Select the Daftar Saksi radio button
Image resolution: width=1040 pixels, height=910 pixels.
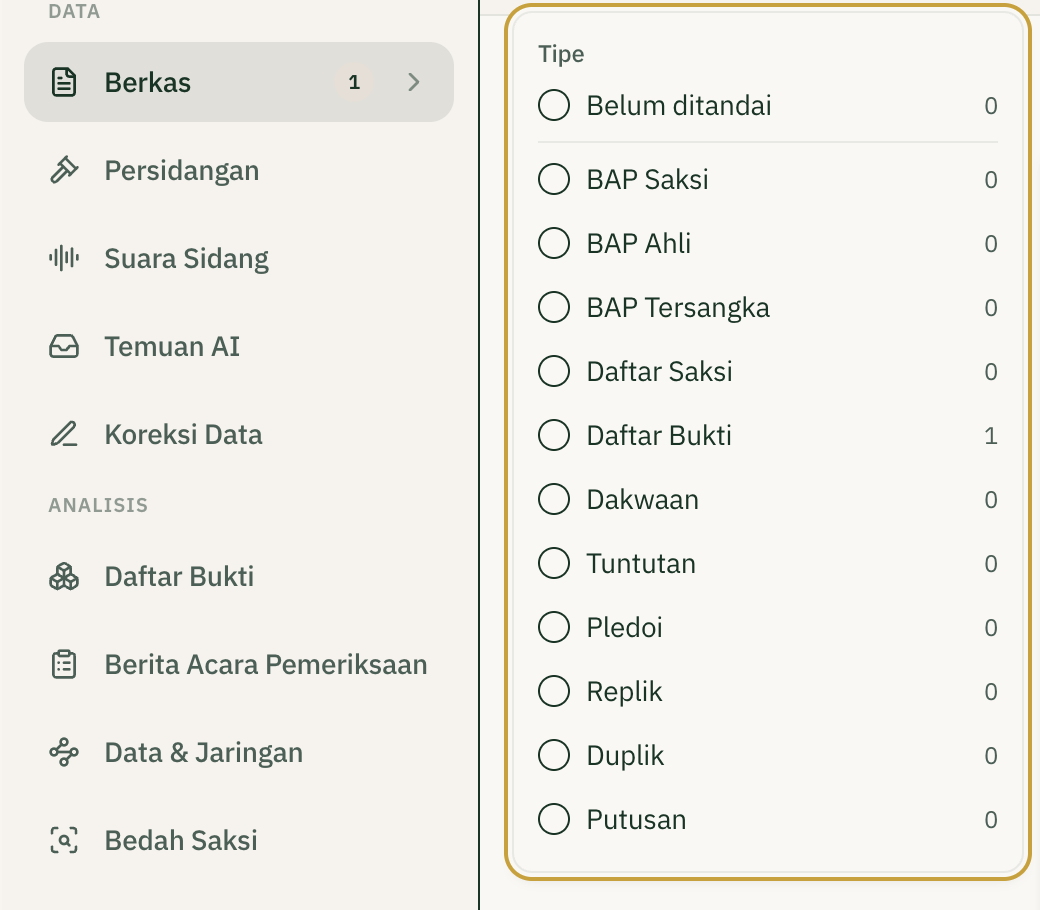tap(554, 371)
